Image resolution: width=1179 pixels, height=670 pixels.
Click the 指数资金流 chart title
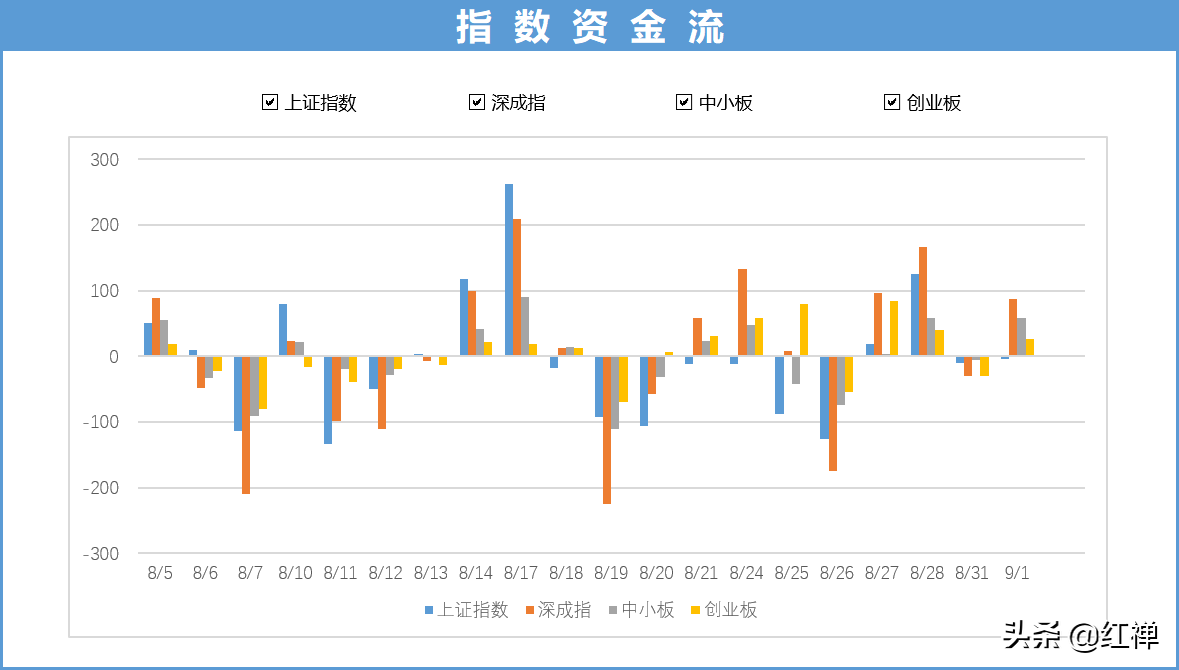(590, 26)
